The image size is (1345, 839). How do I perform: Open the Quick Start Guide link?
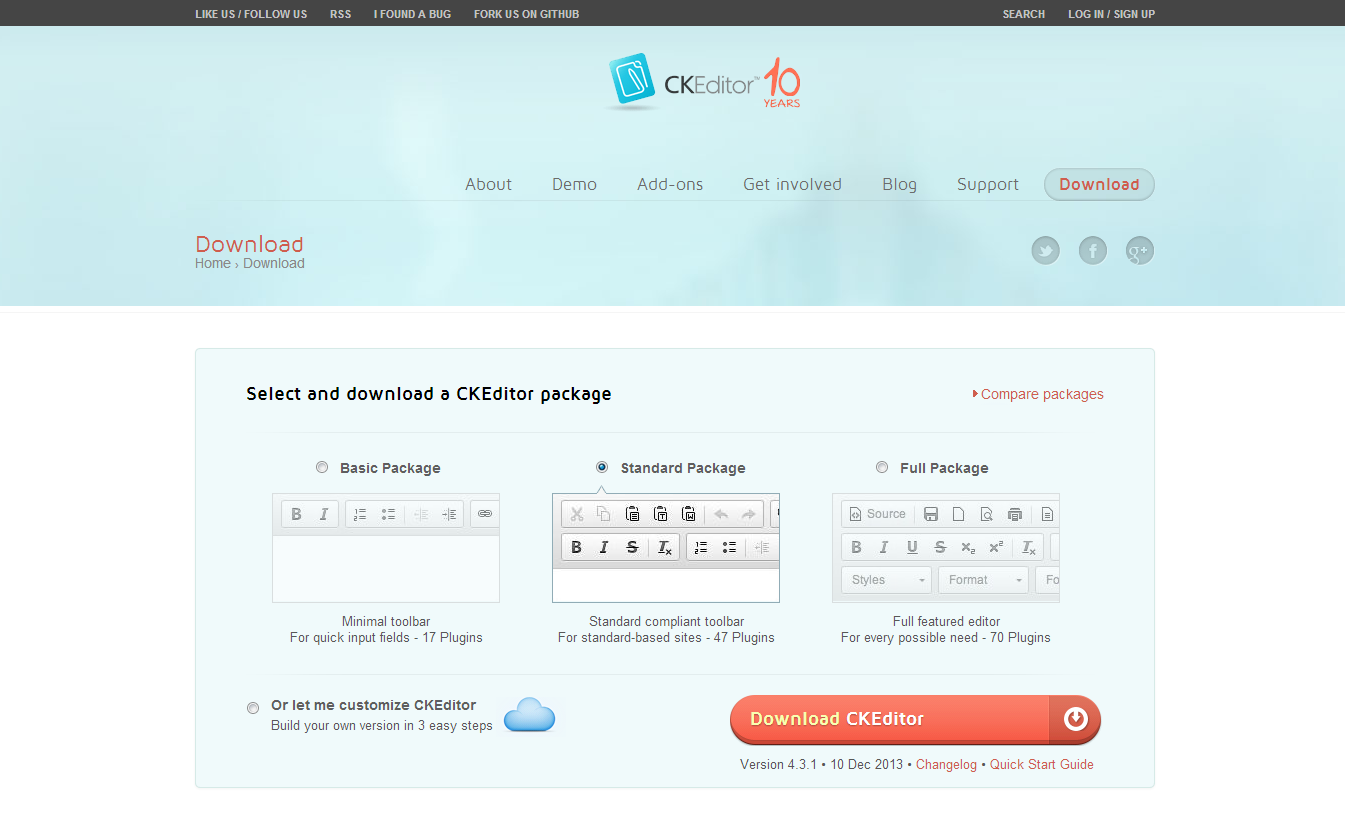pyautogui.click(x=1042, y=764)
